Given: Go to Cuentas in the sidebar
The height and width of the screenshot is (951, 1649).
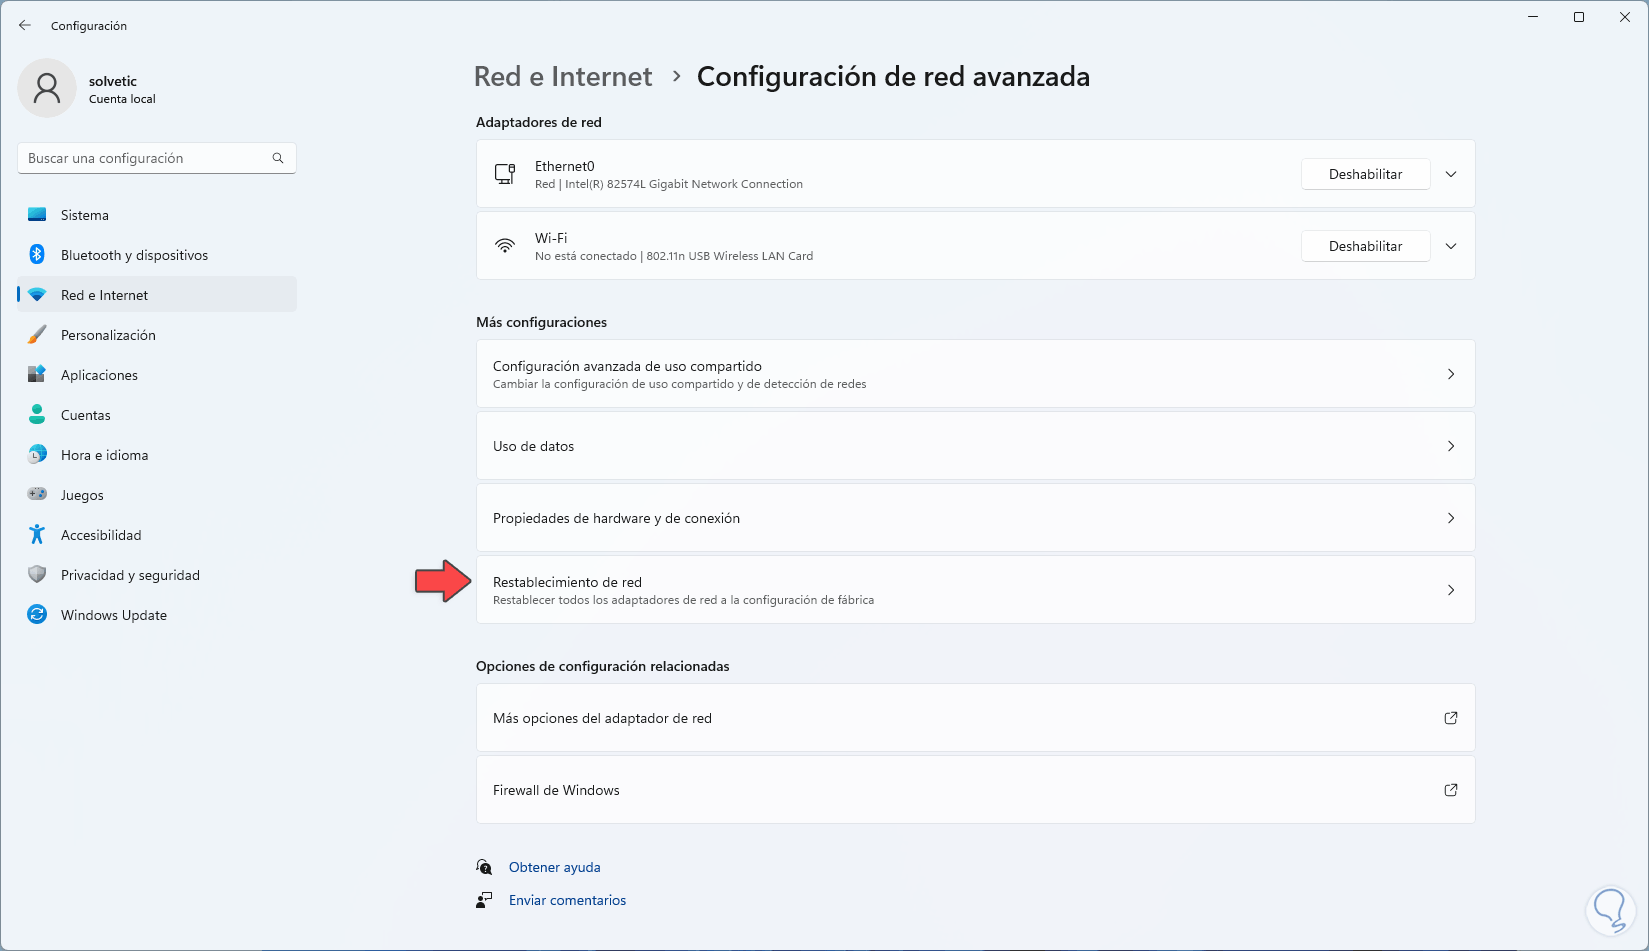Looking at the screenshot, I should (x=86, y=415).
